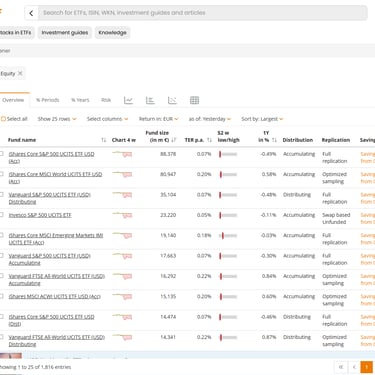Image resolution: width=375 pixels, height=375 pixels.
Task: View 4-week chart for iShares Core MSCI World
Action: click(x=122, y=174)
